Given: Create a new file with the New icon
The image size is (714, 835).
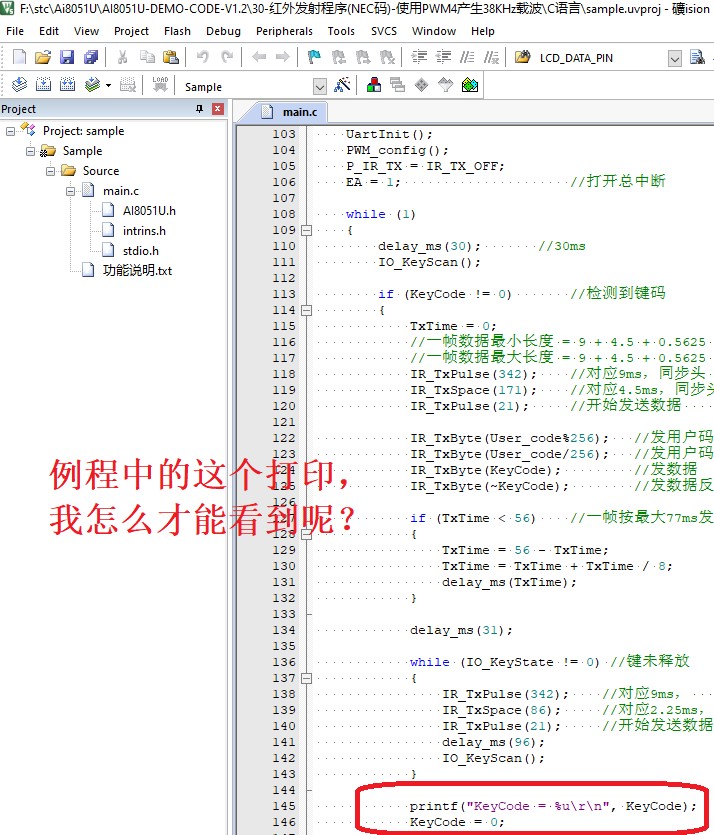Looking at the screenshot, I should click(19, 58).
